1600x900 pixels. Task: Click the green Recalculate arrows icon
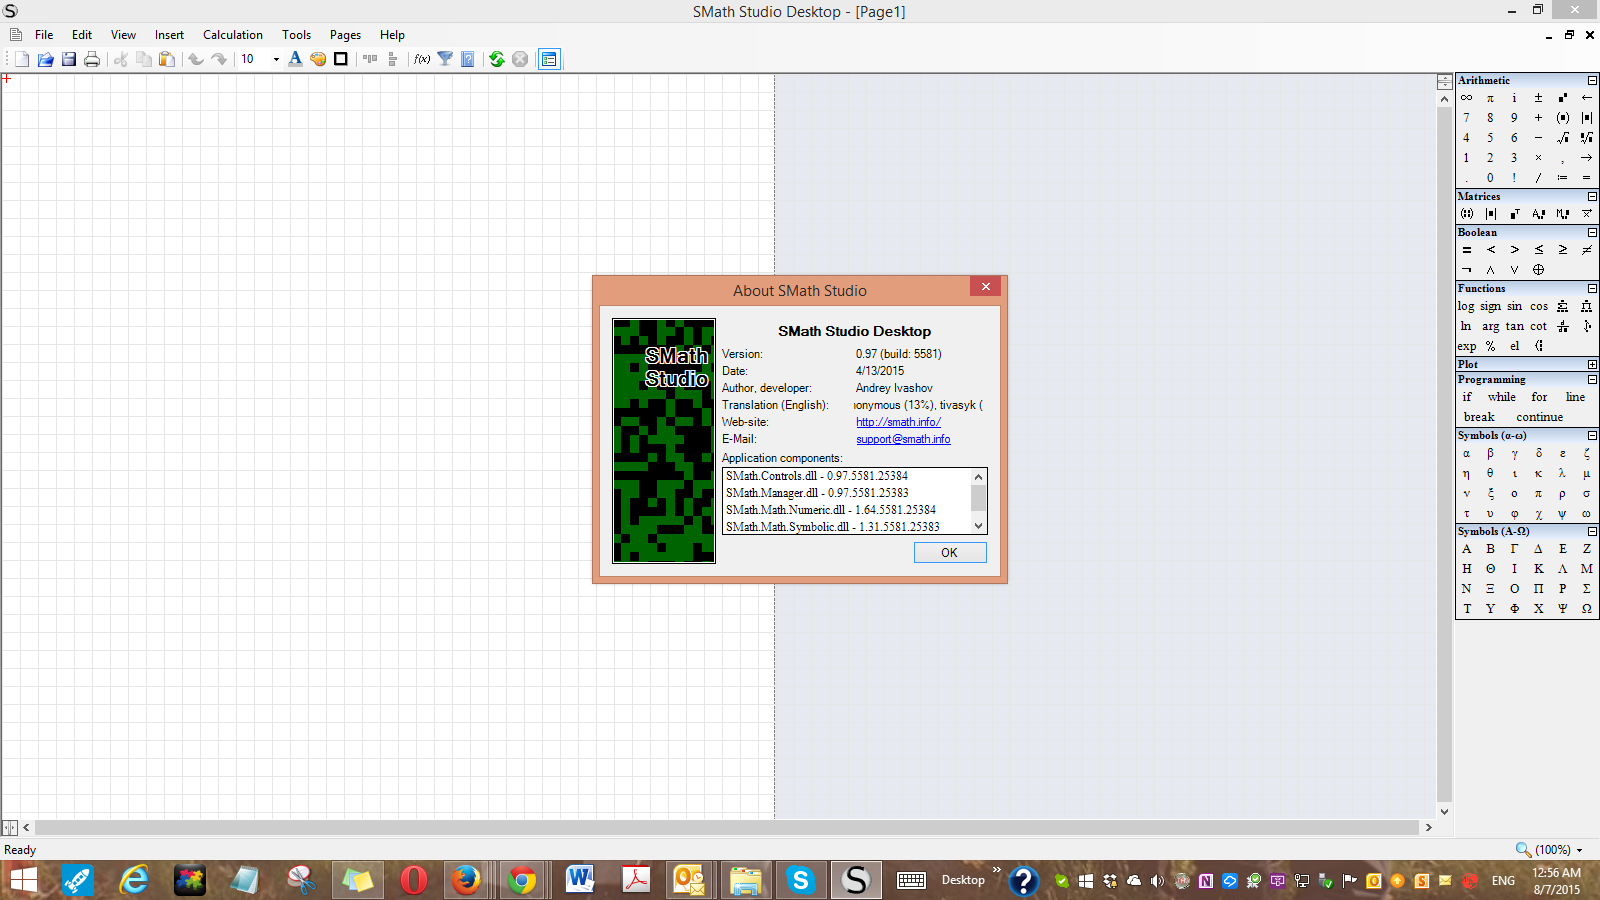(x=496, y=59)
